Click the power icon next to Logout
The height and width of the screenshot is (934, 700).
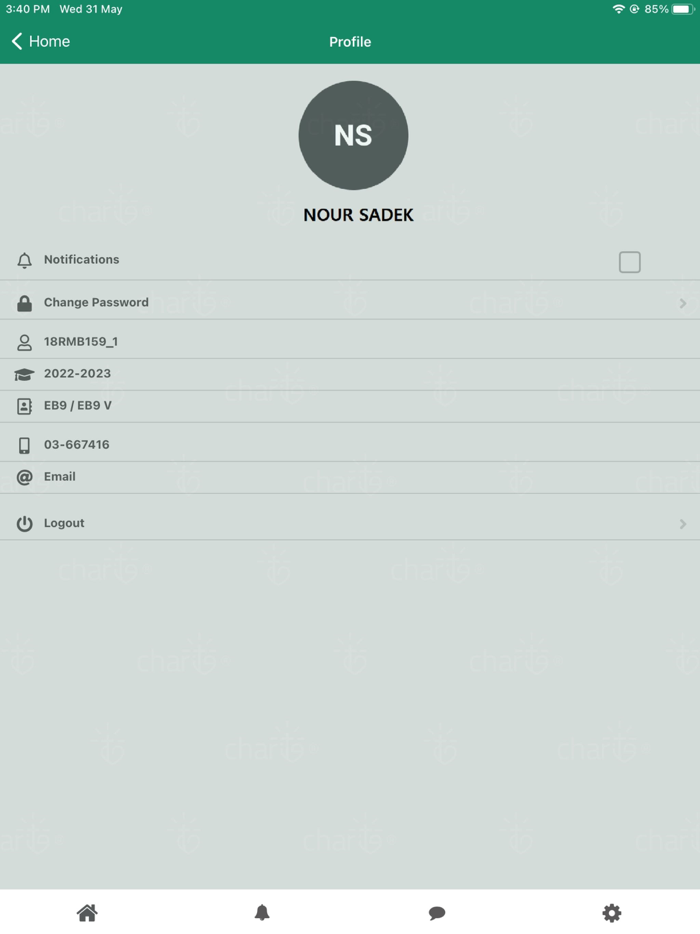point(24,524)
